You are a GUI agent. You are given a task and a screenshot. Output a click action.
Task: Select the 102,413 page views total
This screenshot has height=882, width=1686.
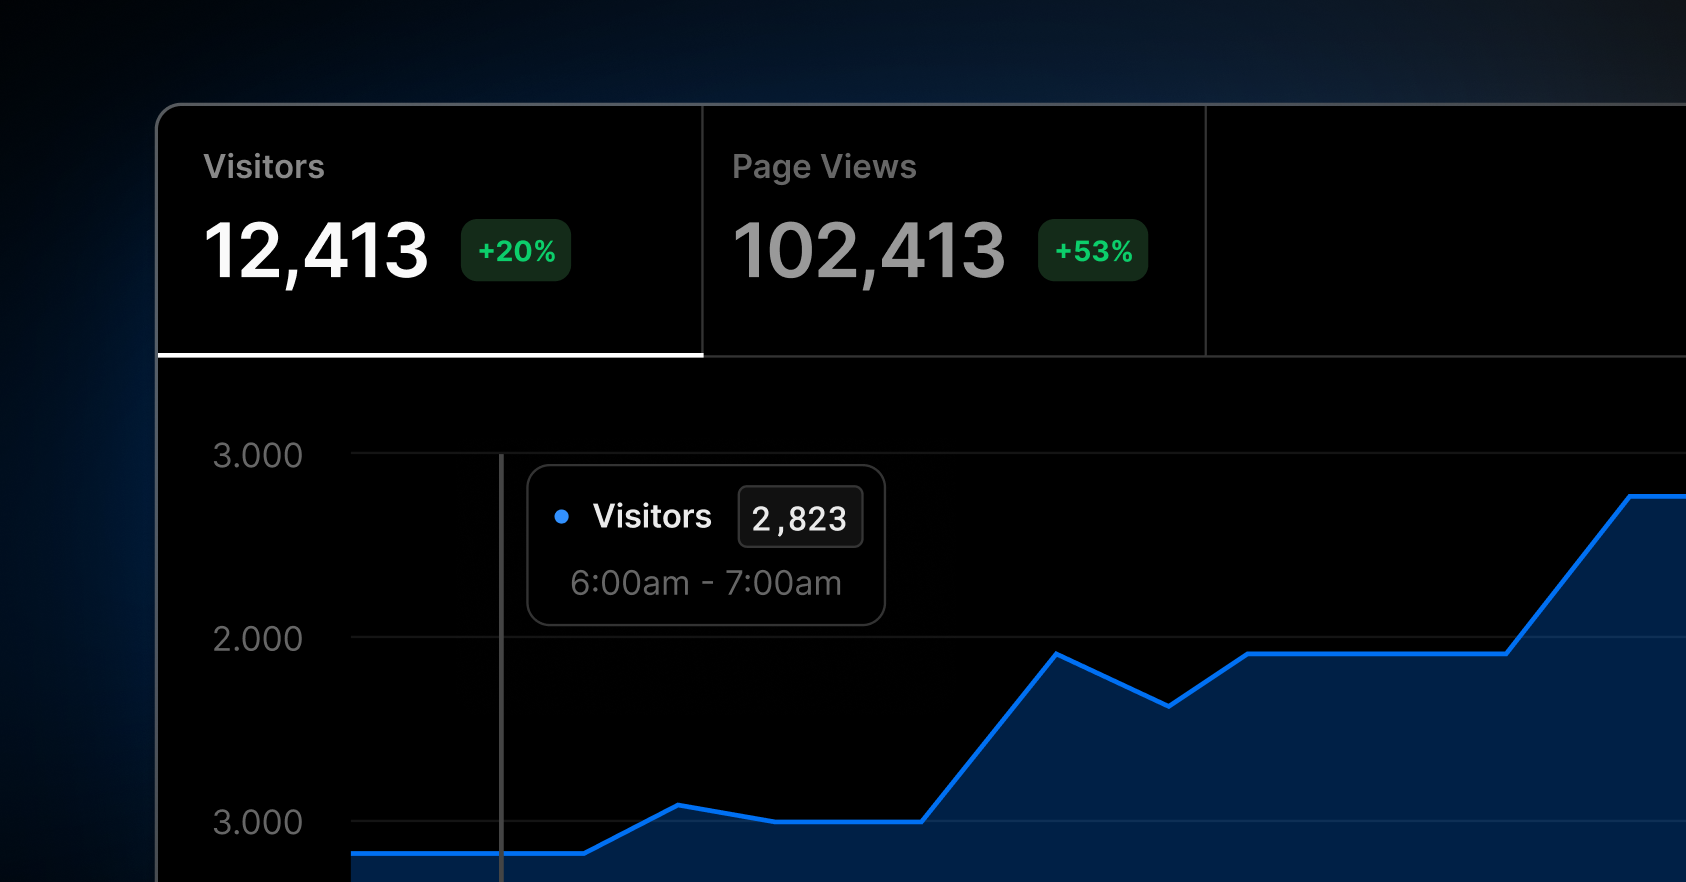869,251
